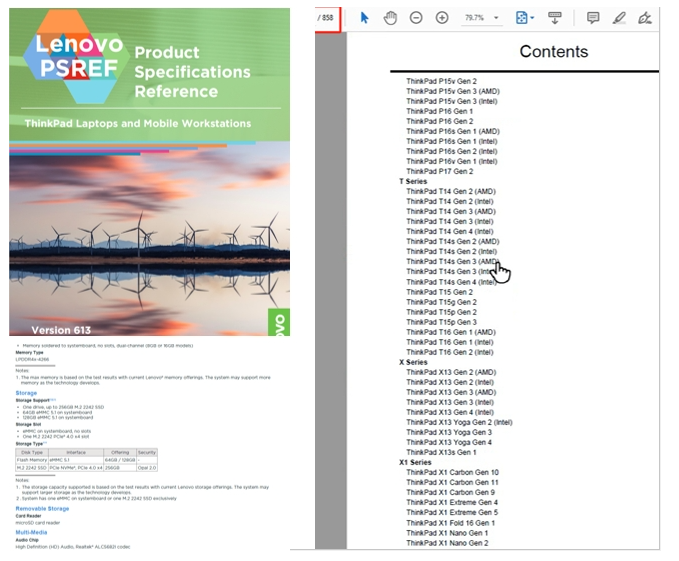This screenshot has height=561, width=679.
Task: Open ThinkPad X13 Gen 2 (AMD)
Action: (x=451, y=372)
